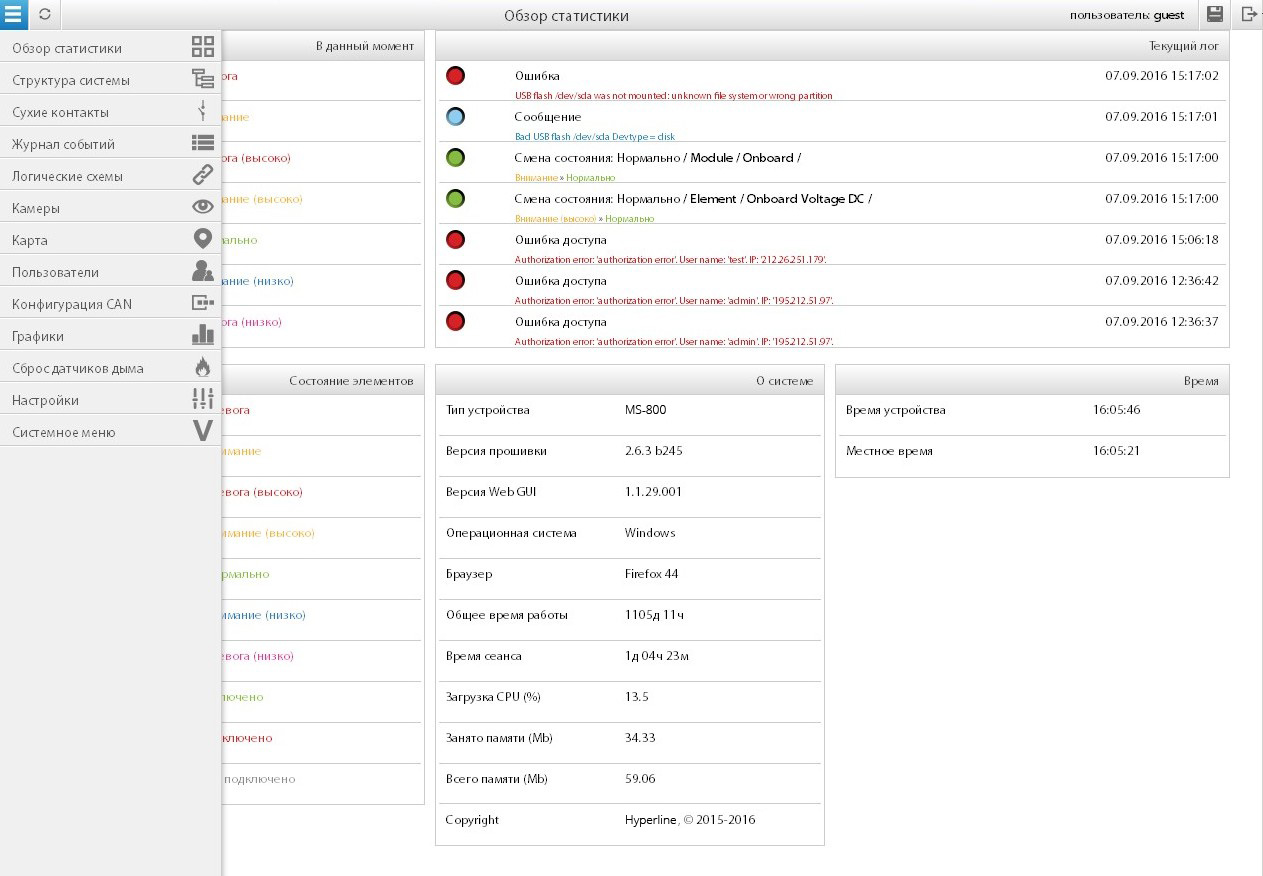Click the grid icon beside Обзор статистики
Viewport: 1263px width, 876px height.
point(203,47)
